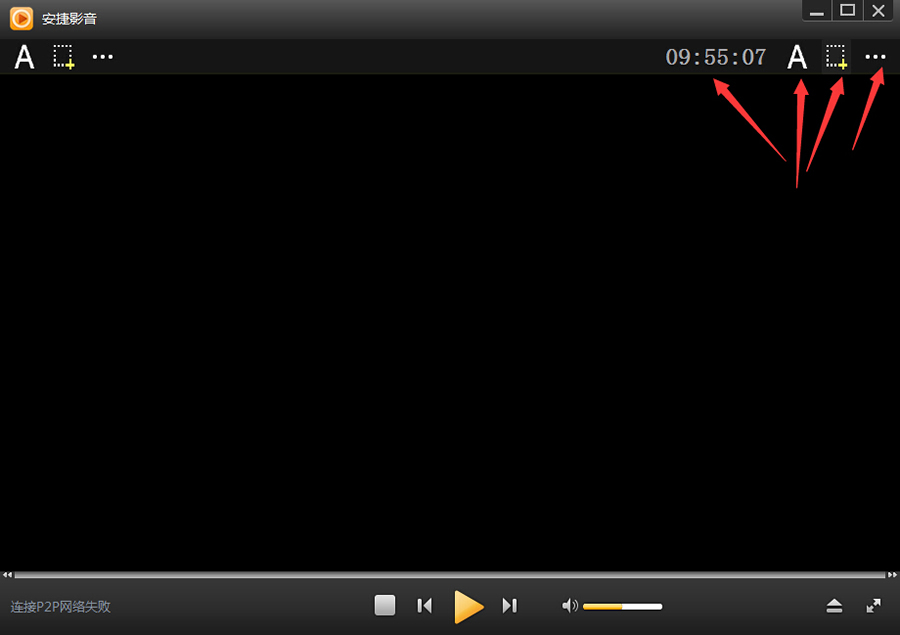Skip to the previous track
The width and height of the screenshot is (900, 635).
point(425,605)
